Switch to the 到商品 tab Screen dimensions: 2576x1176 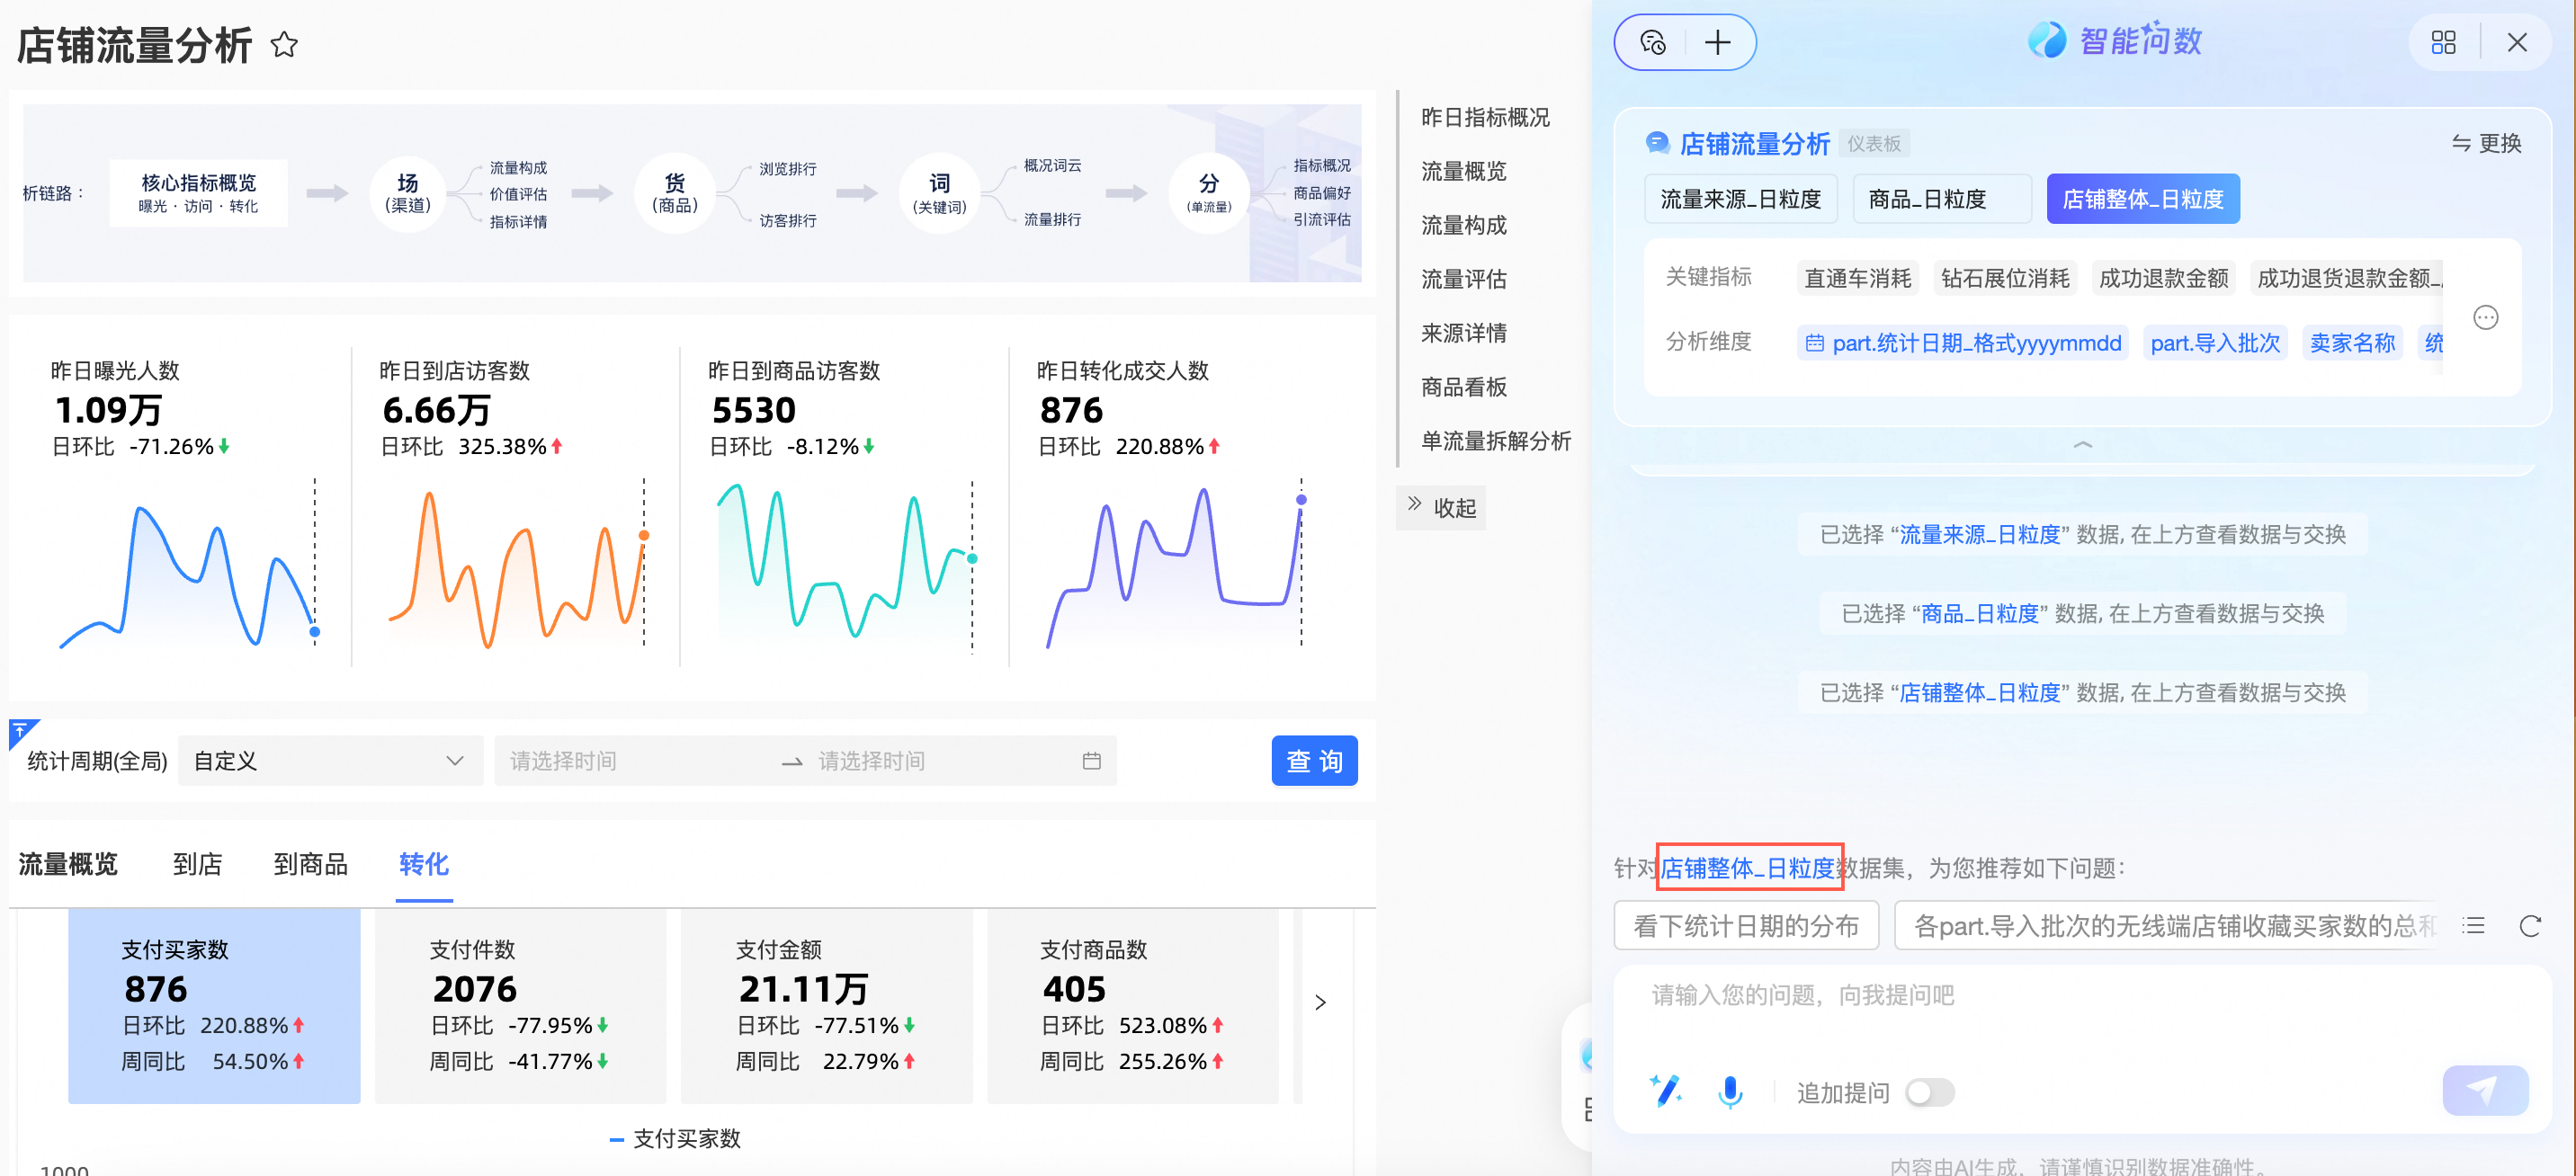coord(310,864)
